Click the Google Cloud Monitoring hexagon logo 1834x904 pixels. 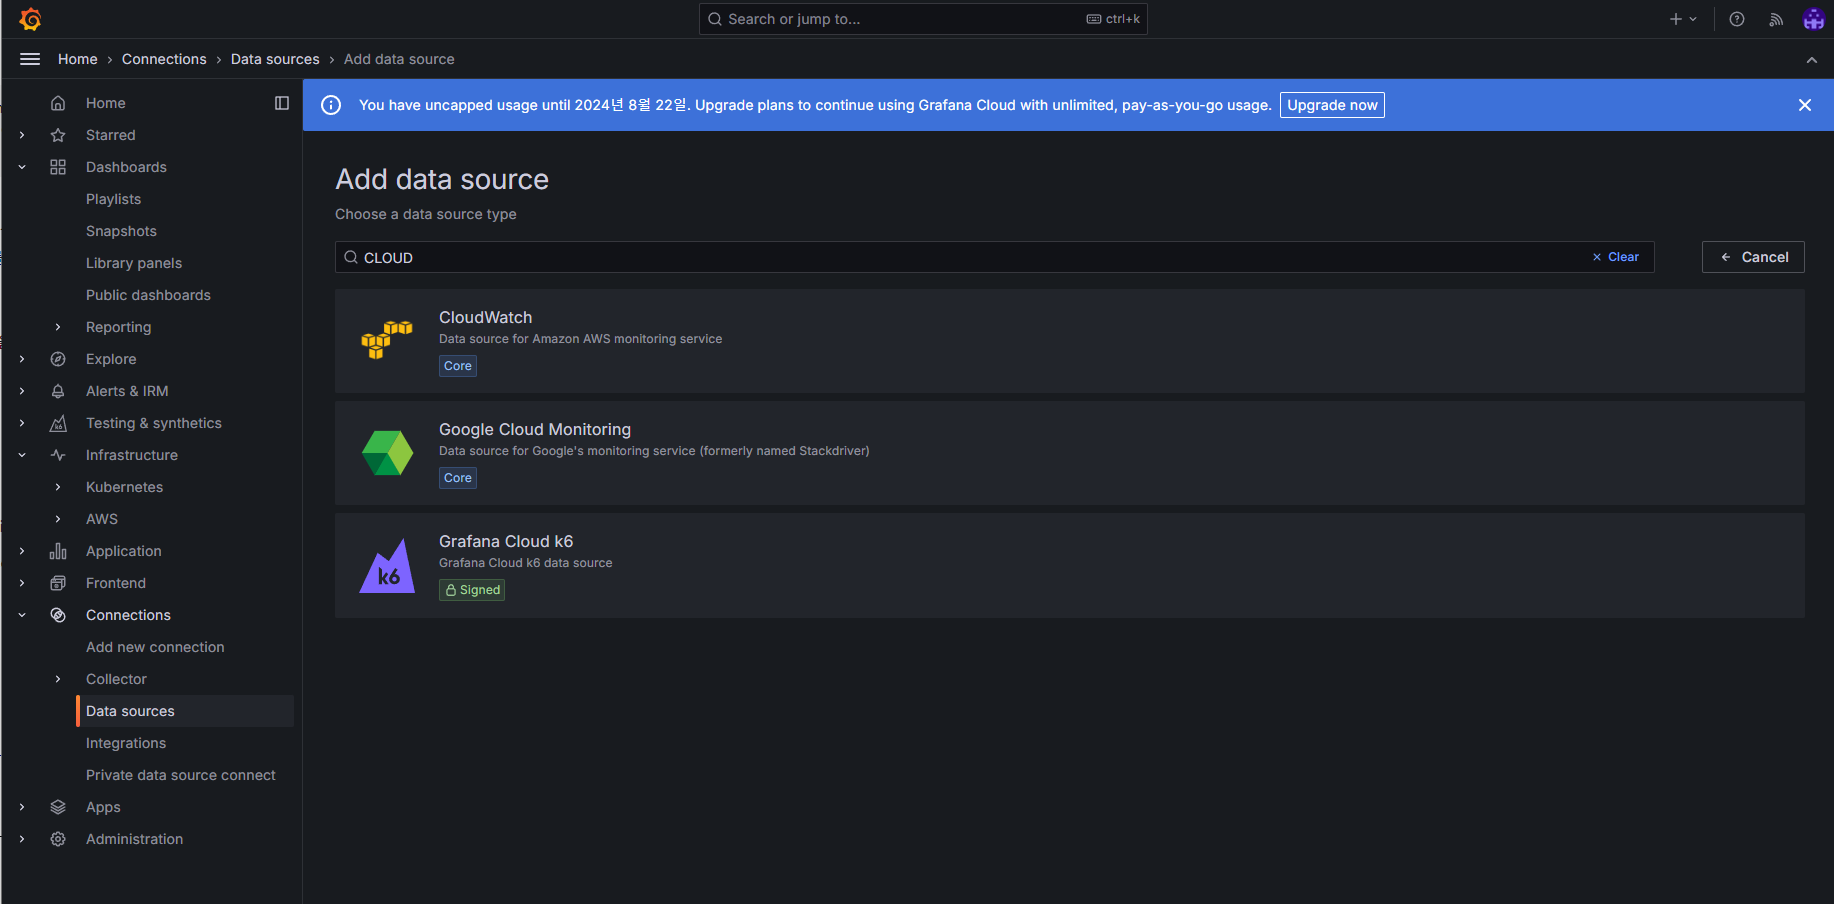(x=387, y=453)
